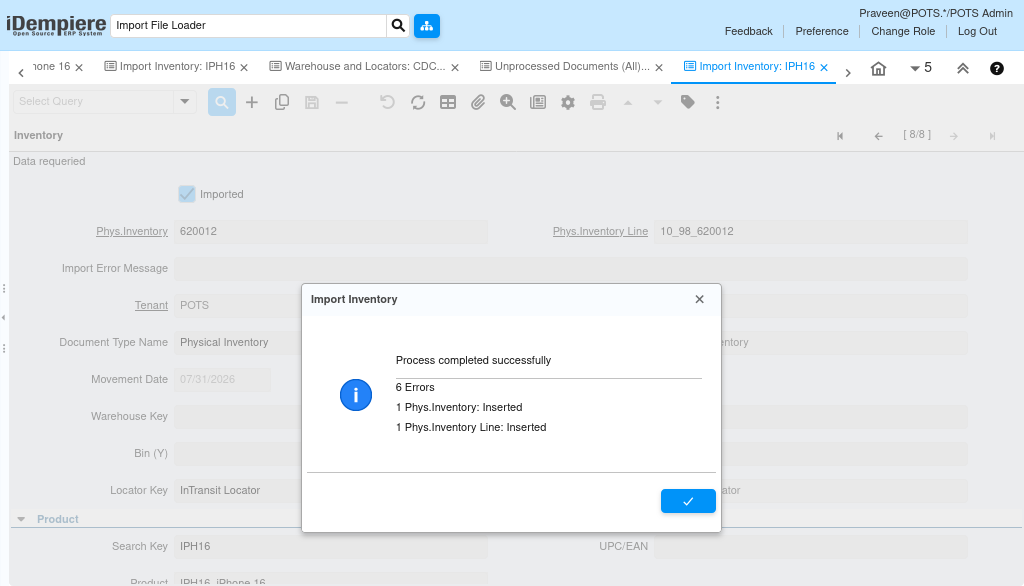Click the Feedback link
Screen dimensions: 1024x586
click(748, 31)
